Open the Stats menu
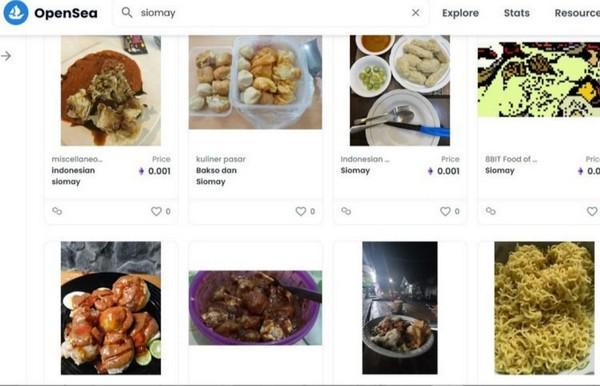Image resolution: width=600 pixels, height=386 pixels. coord(517,13)
